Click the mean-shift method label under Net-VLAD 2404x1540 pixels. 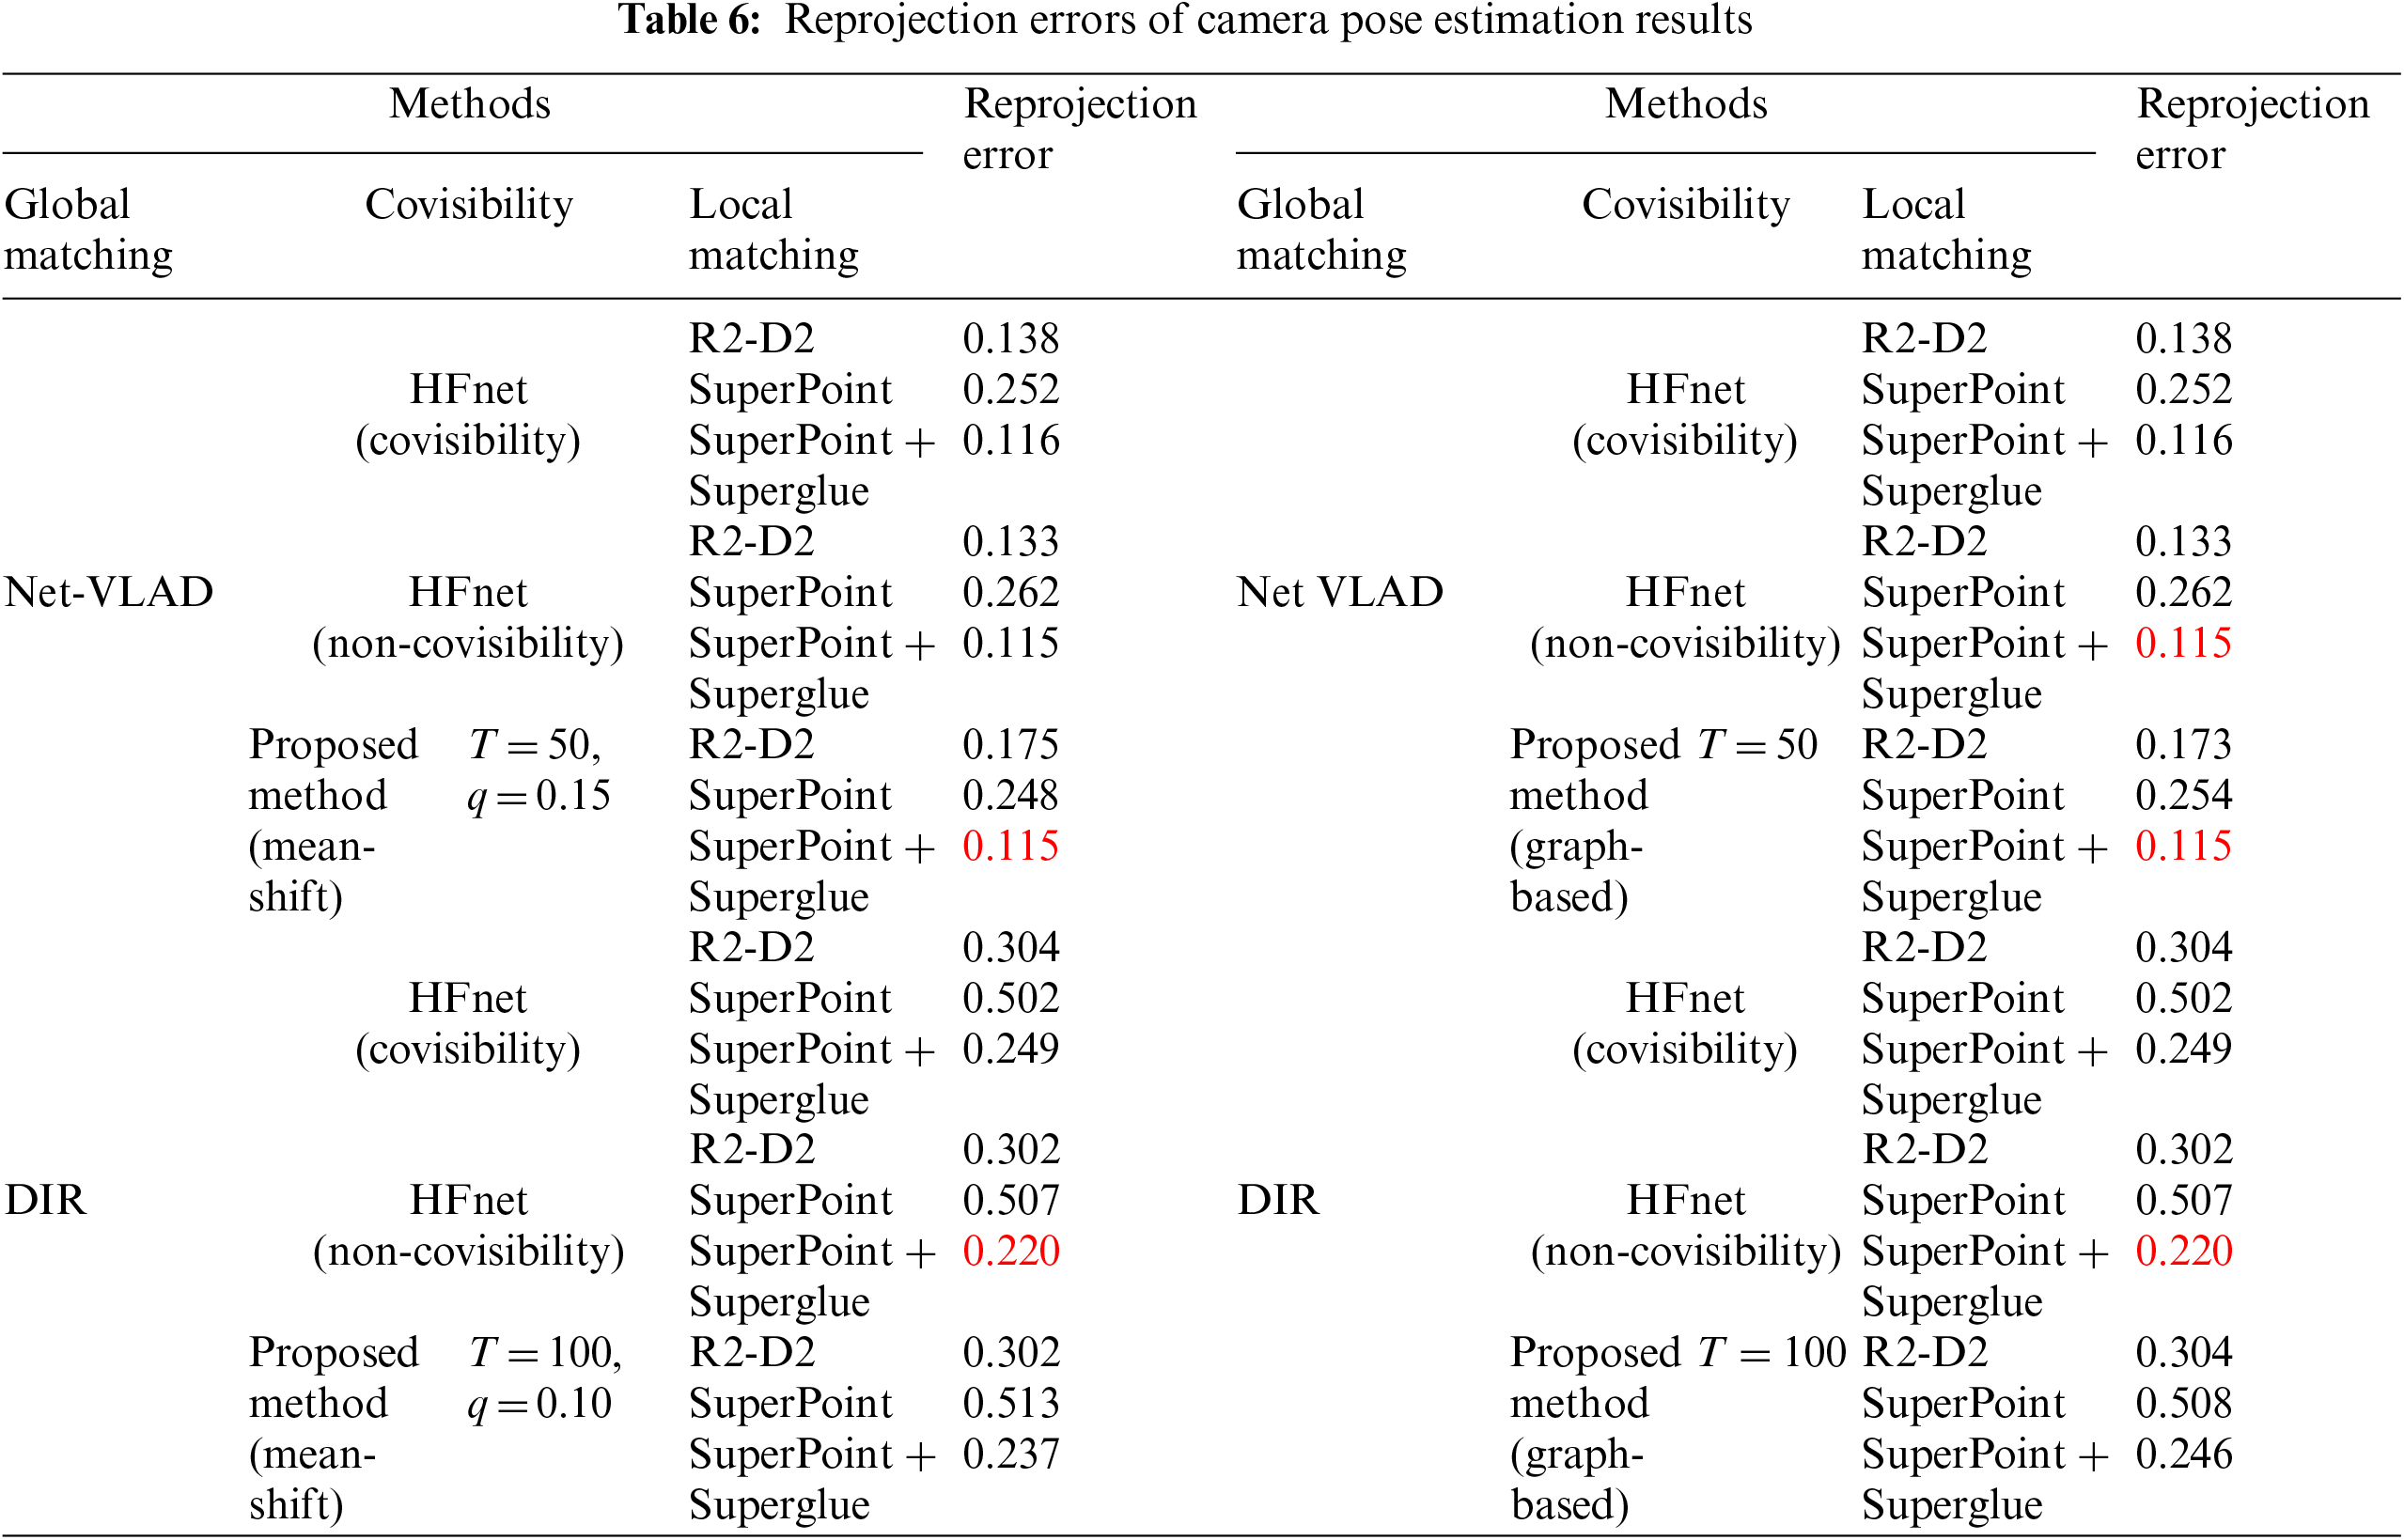coord(332,820)
